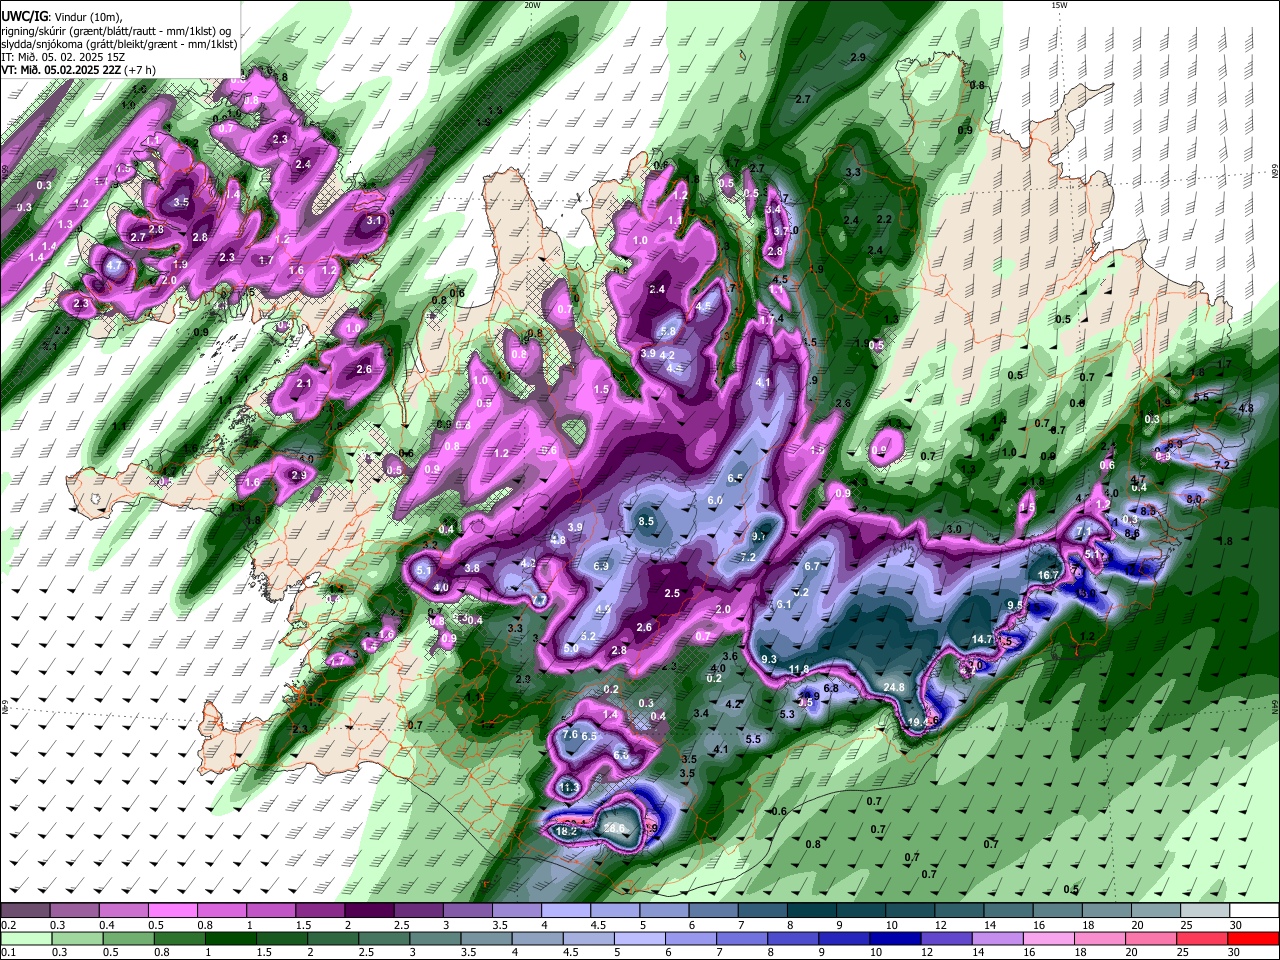Click the '14.7' precipitation value on map
1280x960 pixels.
(982, 639)
